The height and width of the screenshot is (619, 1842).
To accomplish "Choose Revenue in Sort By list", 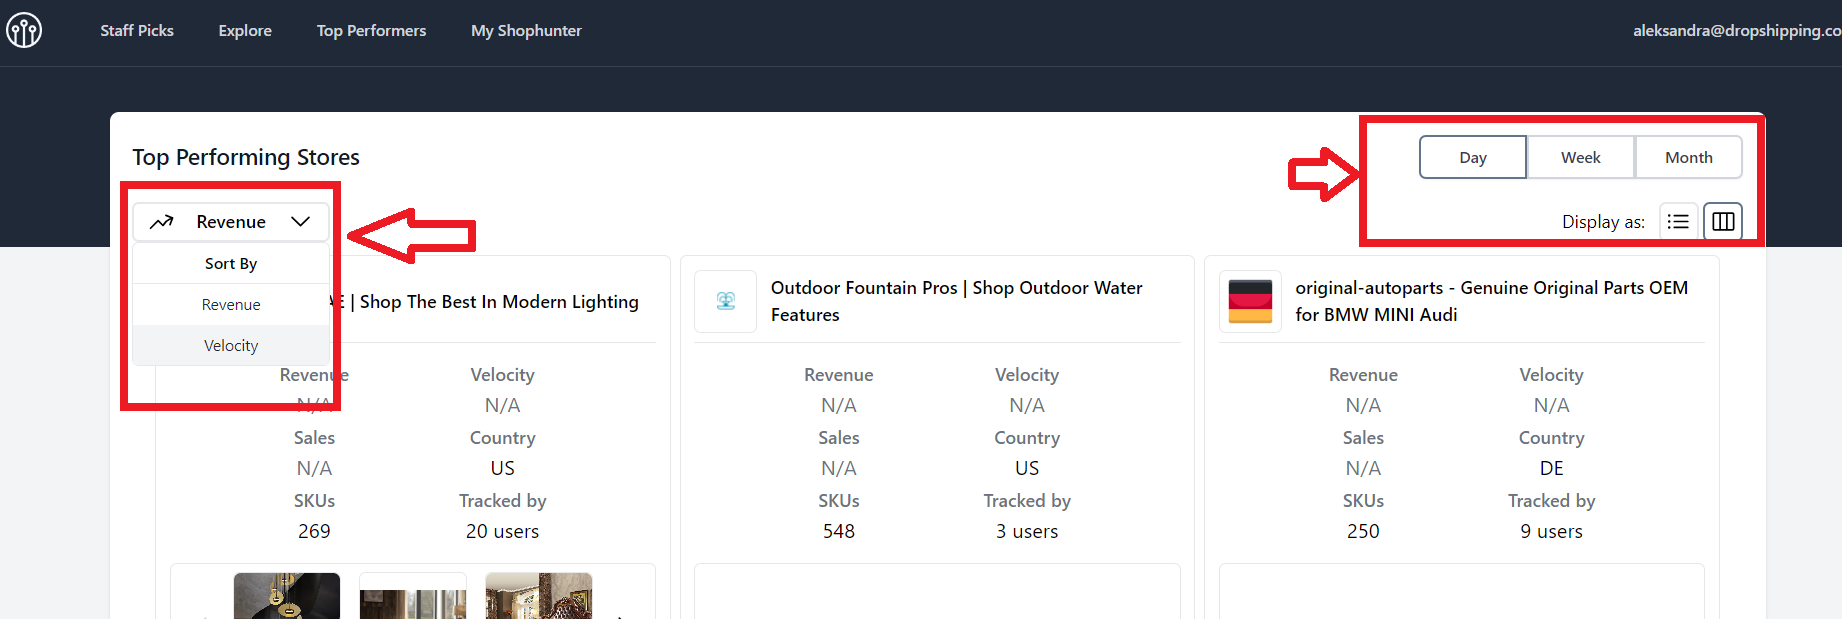I will coord(231,305).
